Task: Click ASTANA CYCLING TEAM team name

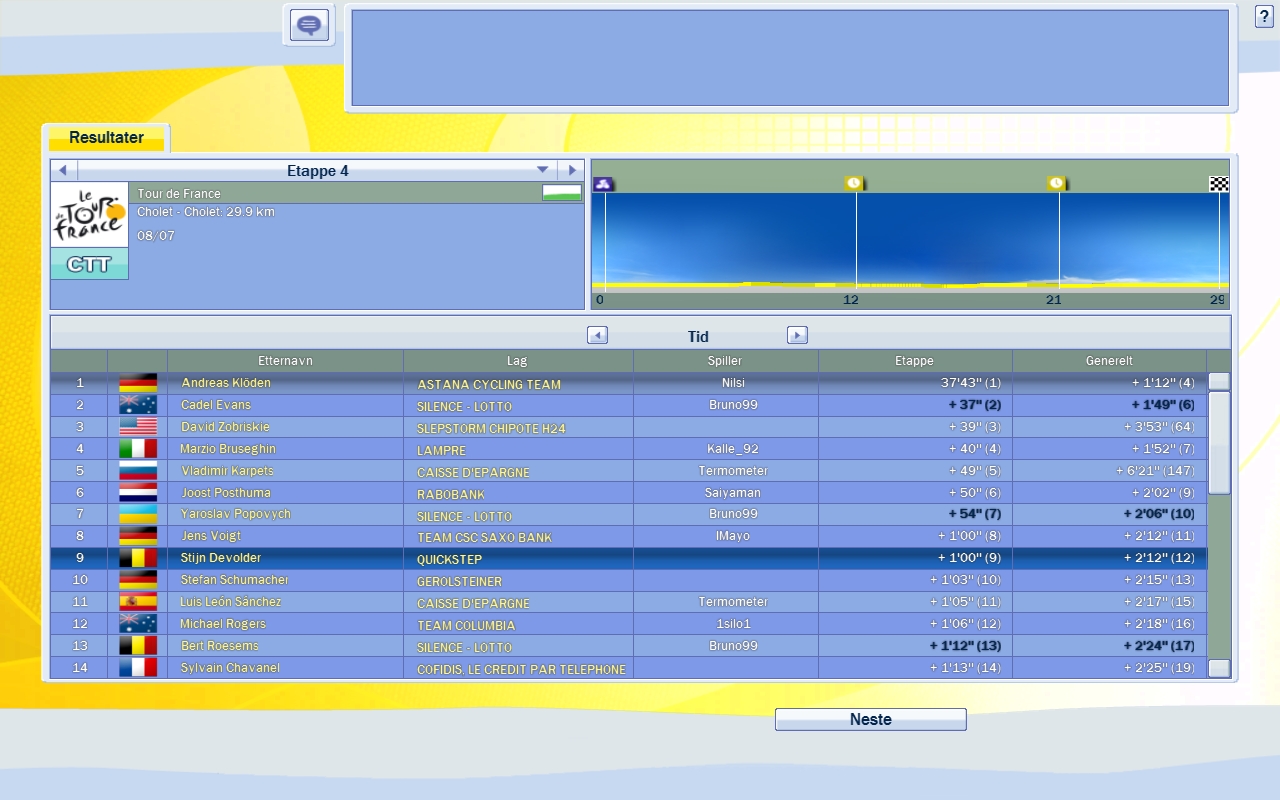Action: [489, 385]
